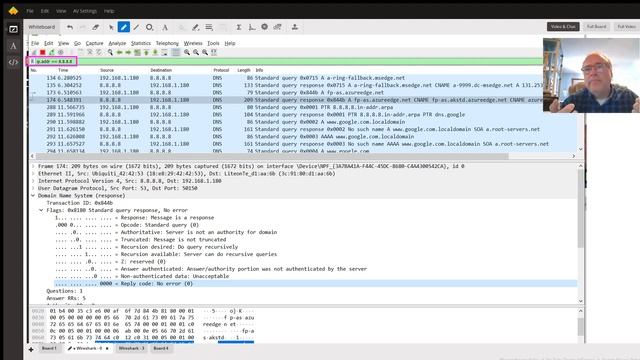Select the pointer arrow tool
Viewport: 640px width, 360px height.
coord(111,27)
